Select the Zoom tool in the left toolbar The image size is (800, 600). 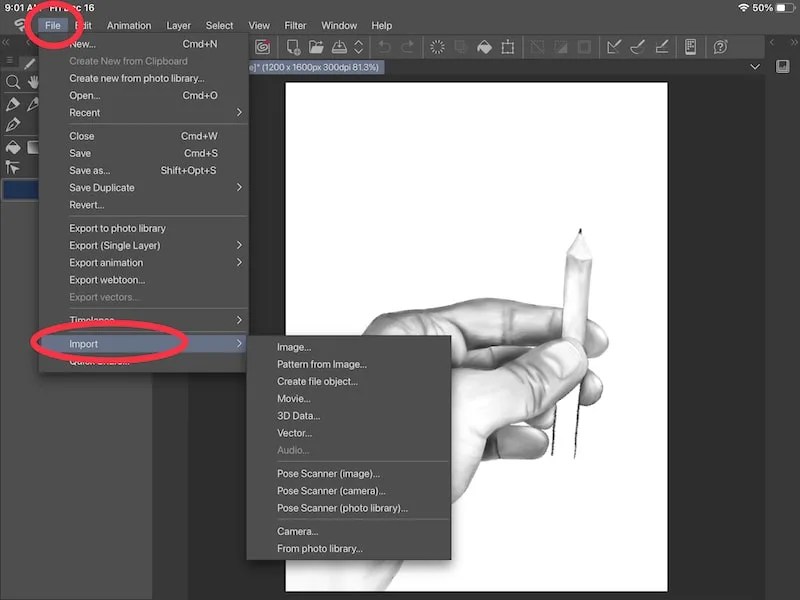coord(13,82)
